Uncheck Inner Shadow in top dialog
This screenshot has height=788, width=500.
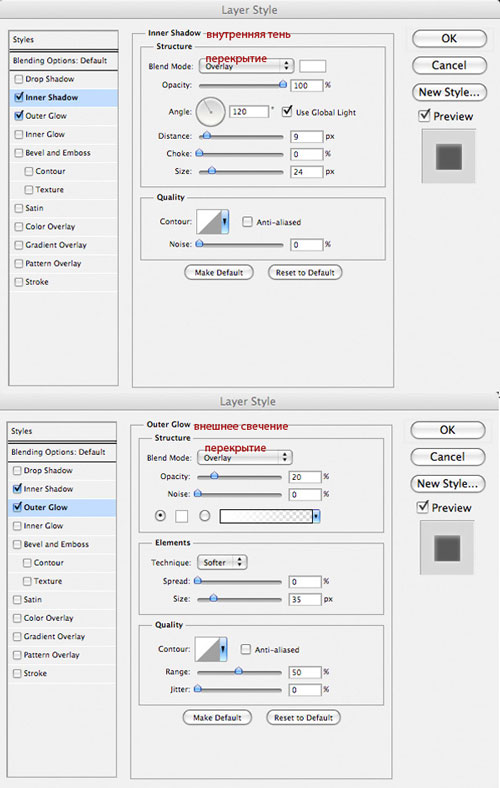click(x=19, y=97)
